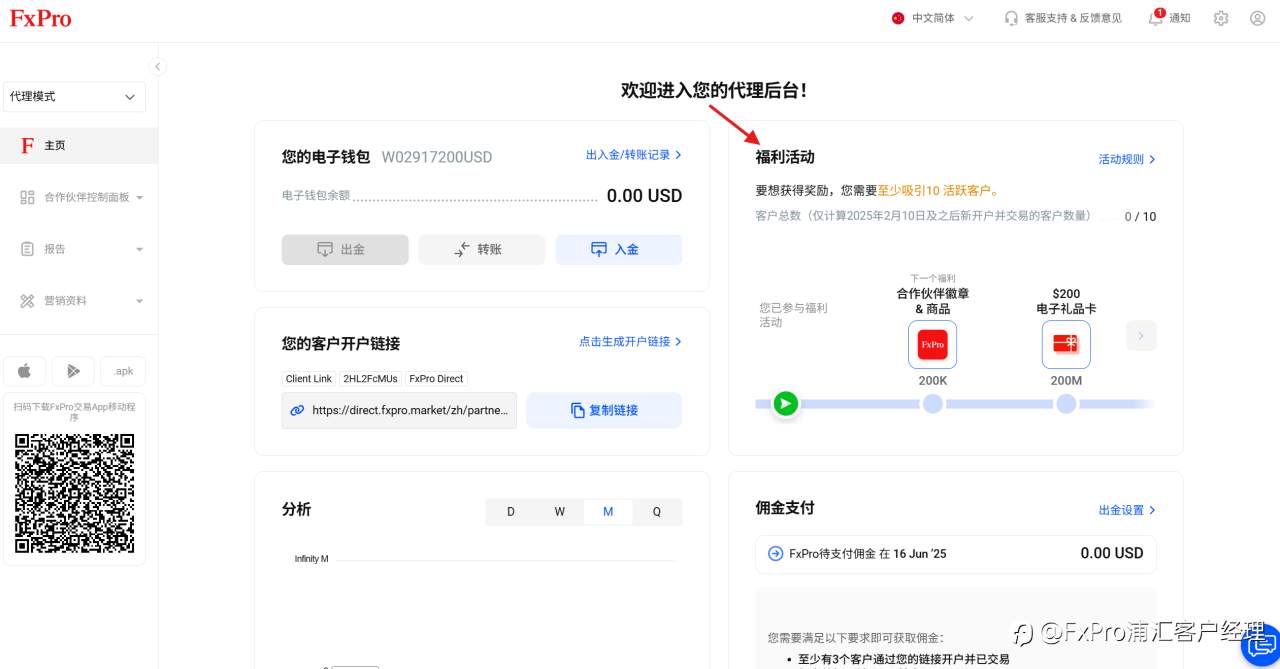The image size is (1280, 669).
Task: Click the green play marker on progress bar
Action: [786, 404]
